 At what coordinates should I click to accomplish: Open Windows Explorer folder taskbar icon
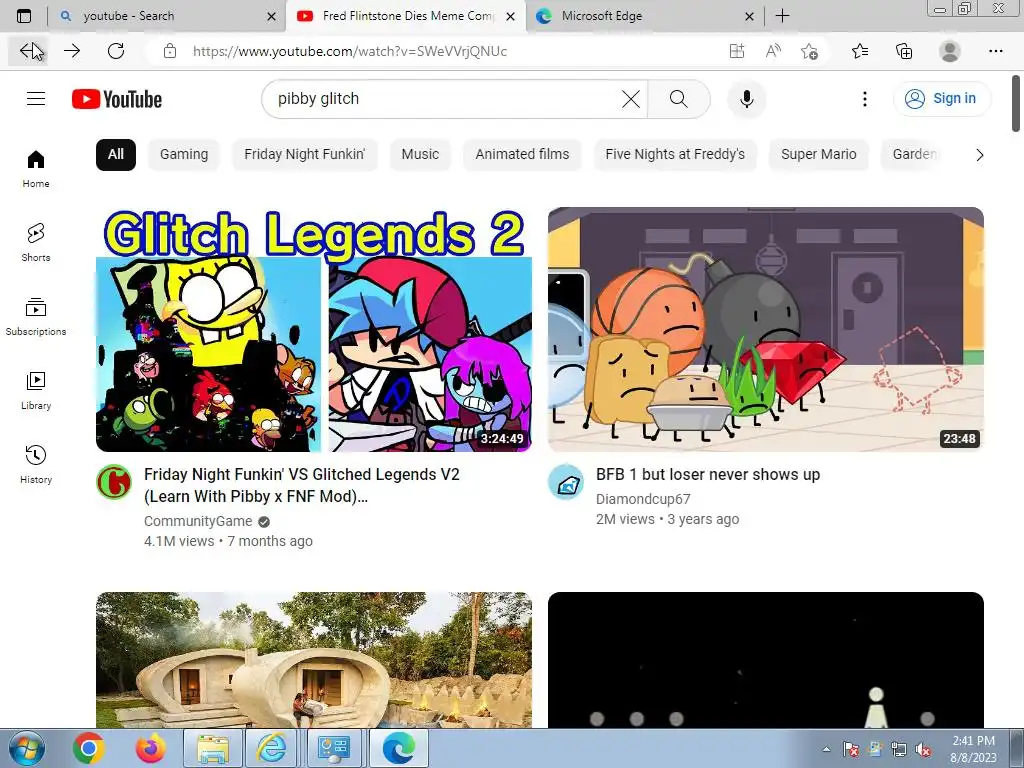coord(213,748)
